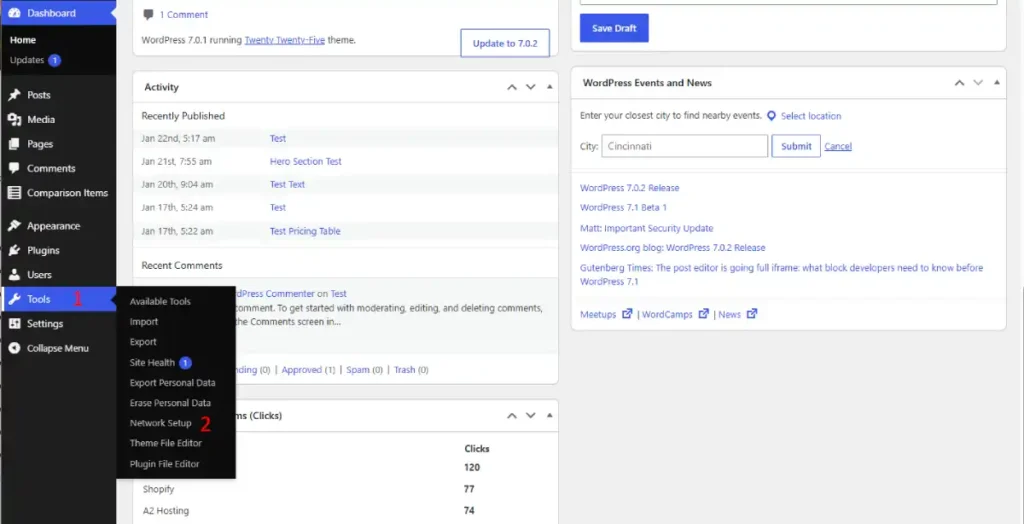This screenshot has width=1024, height=524.
Task: Click the Collapse Menu arrow icon
Action: [14, 348]
